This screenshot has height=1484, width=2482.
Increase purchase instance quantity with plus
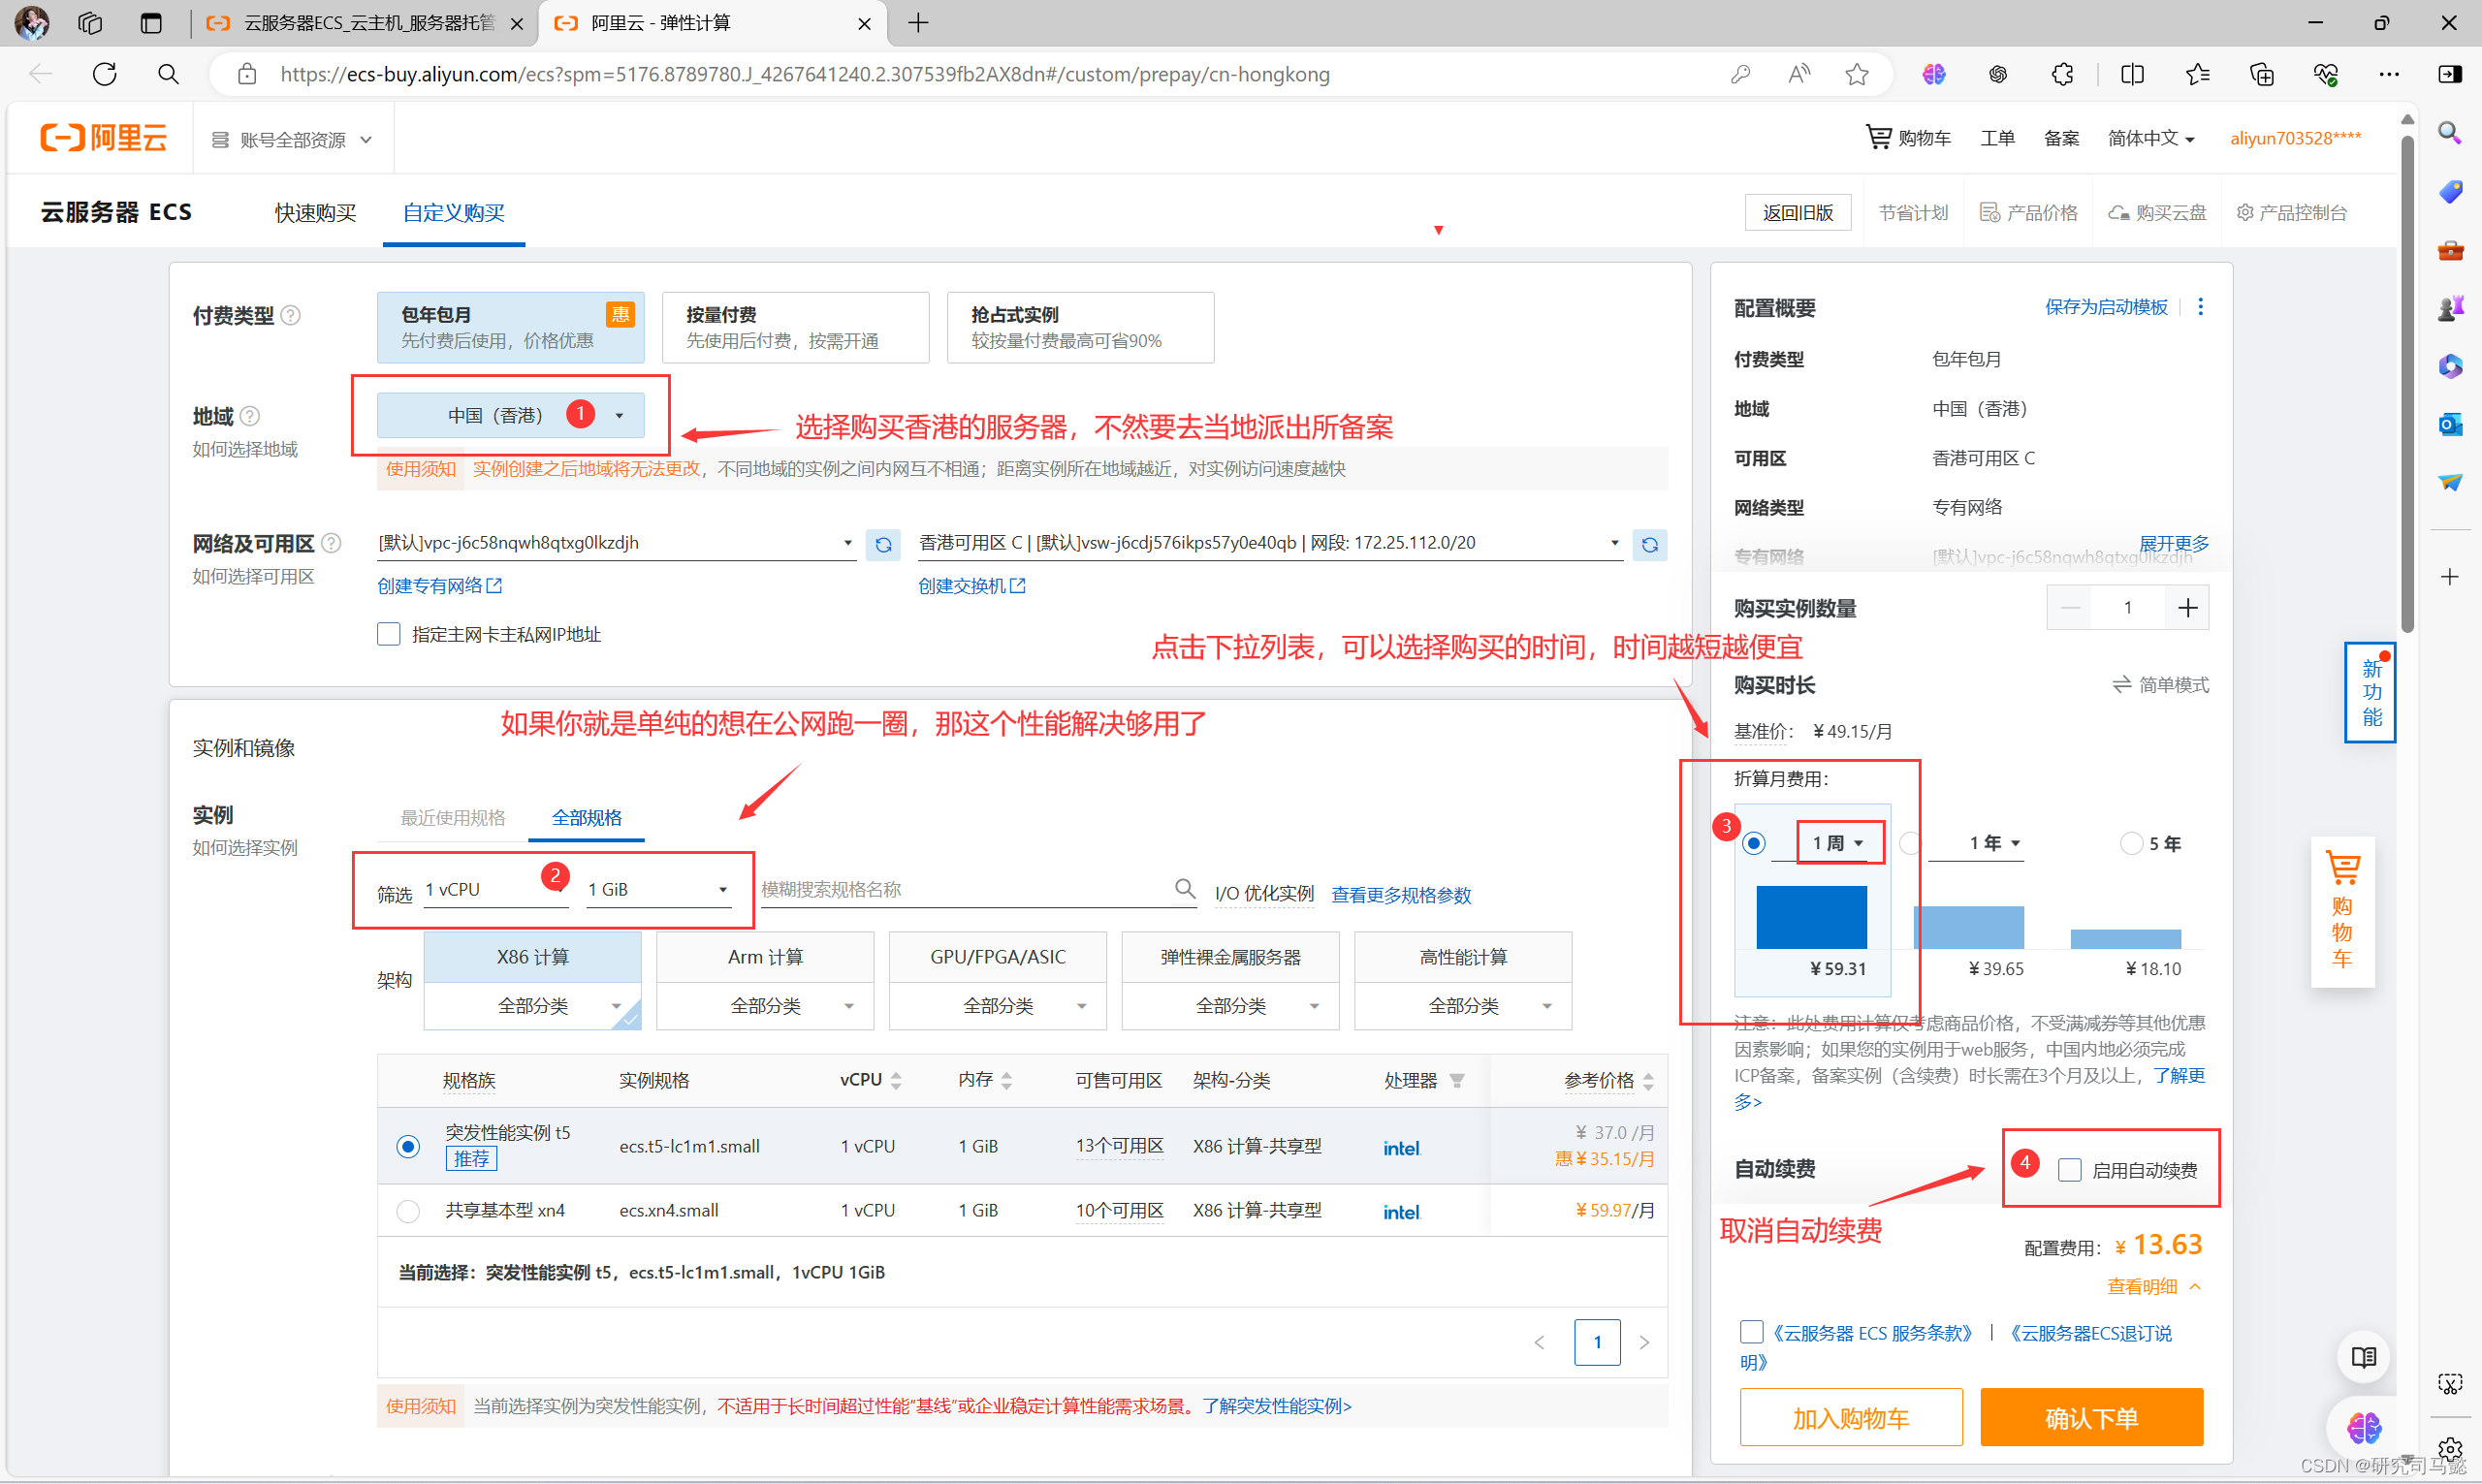tap(2187, 607)
